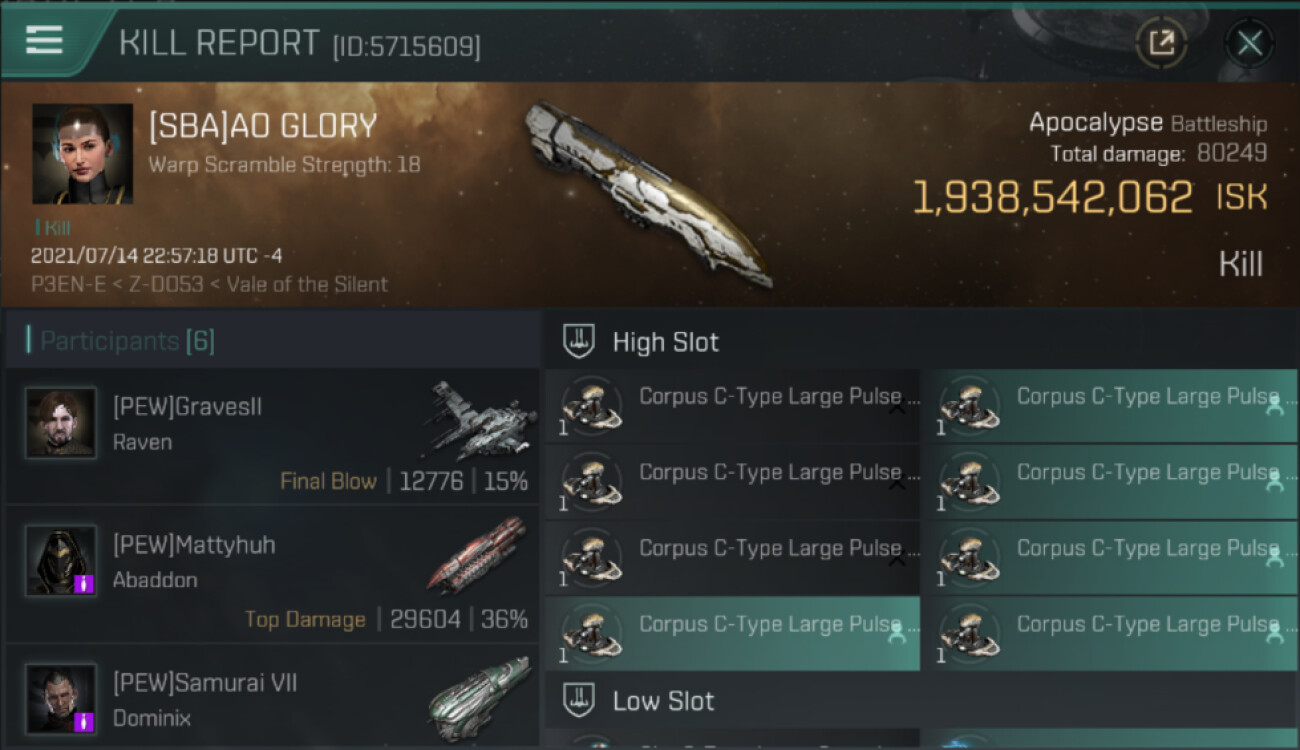Expand the second left-column Corpus Pulse module chevron
The height and width of the screenshot is (750, 1300).
point(897,484)
